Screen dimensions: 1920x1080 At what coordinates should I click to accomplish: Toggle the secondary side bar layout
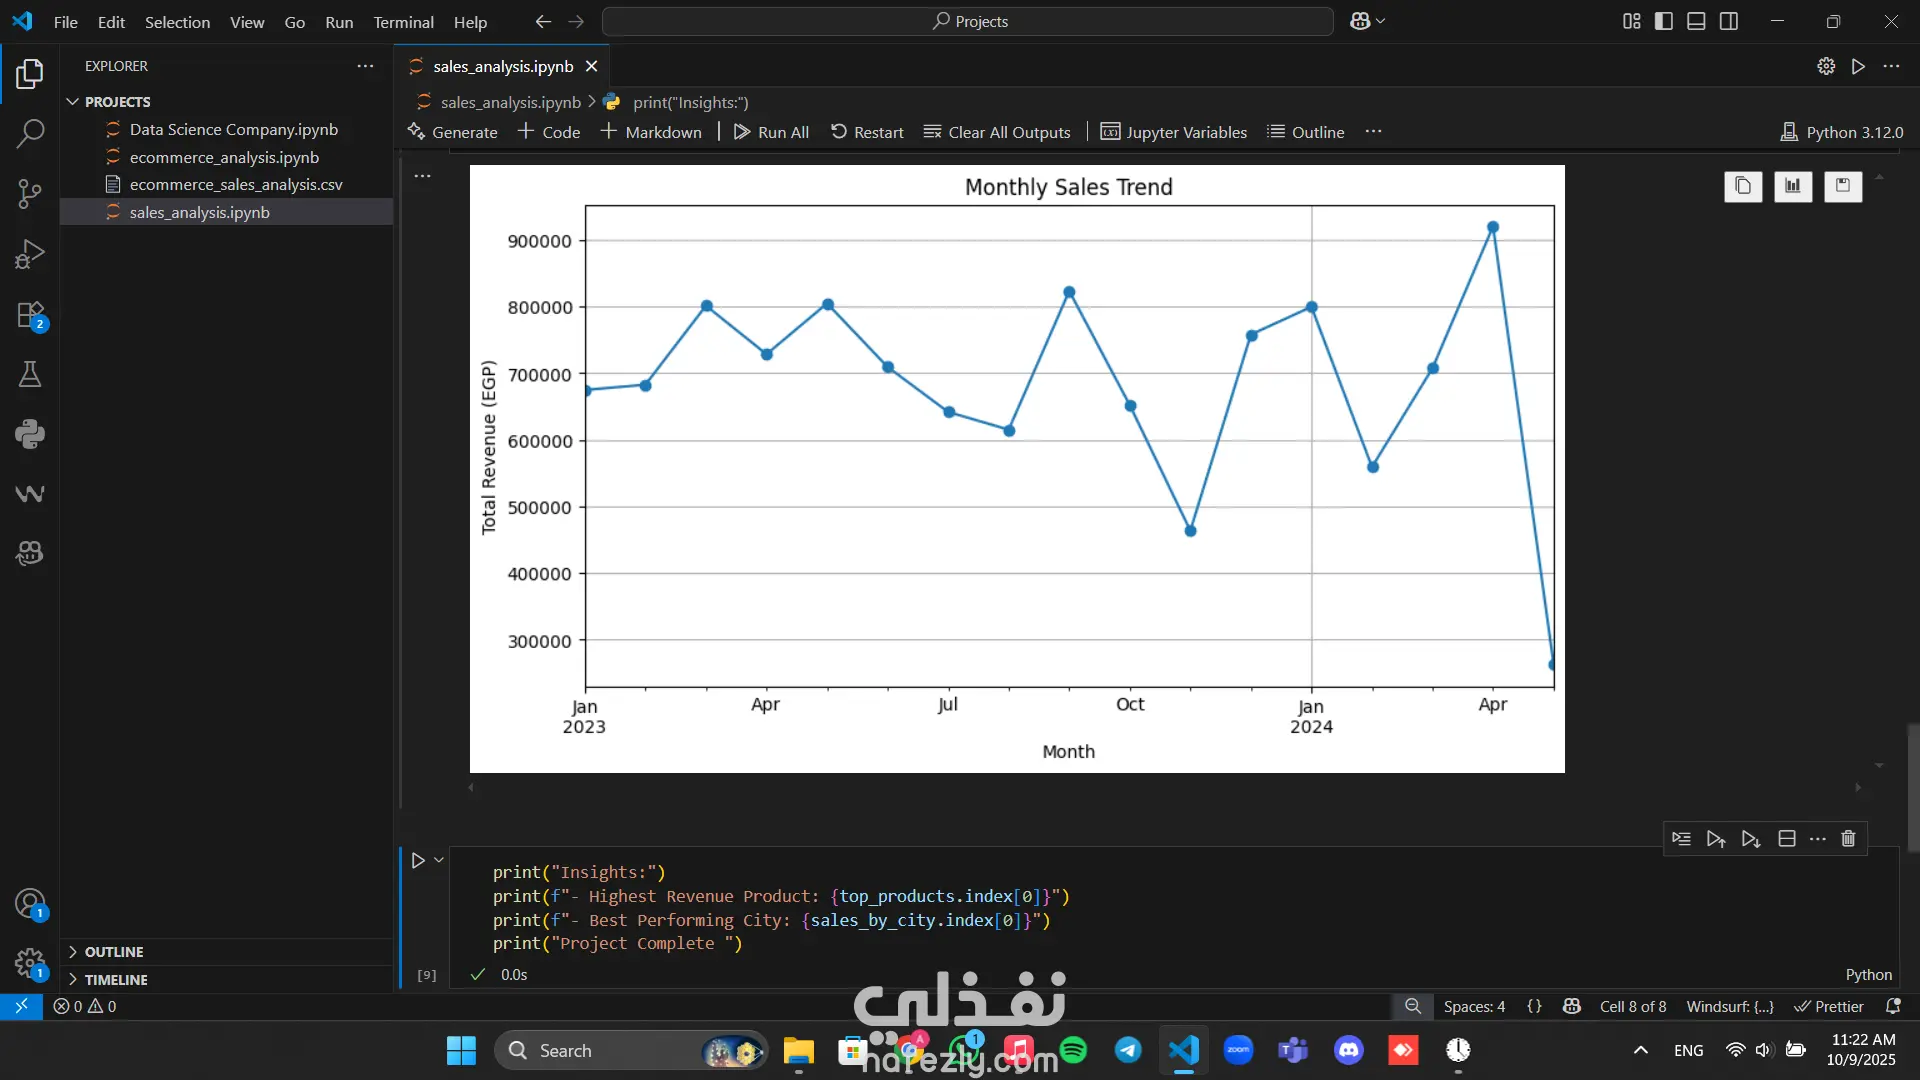(1729, 21)
